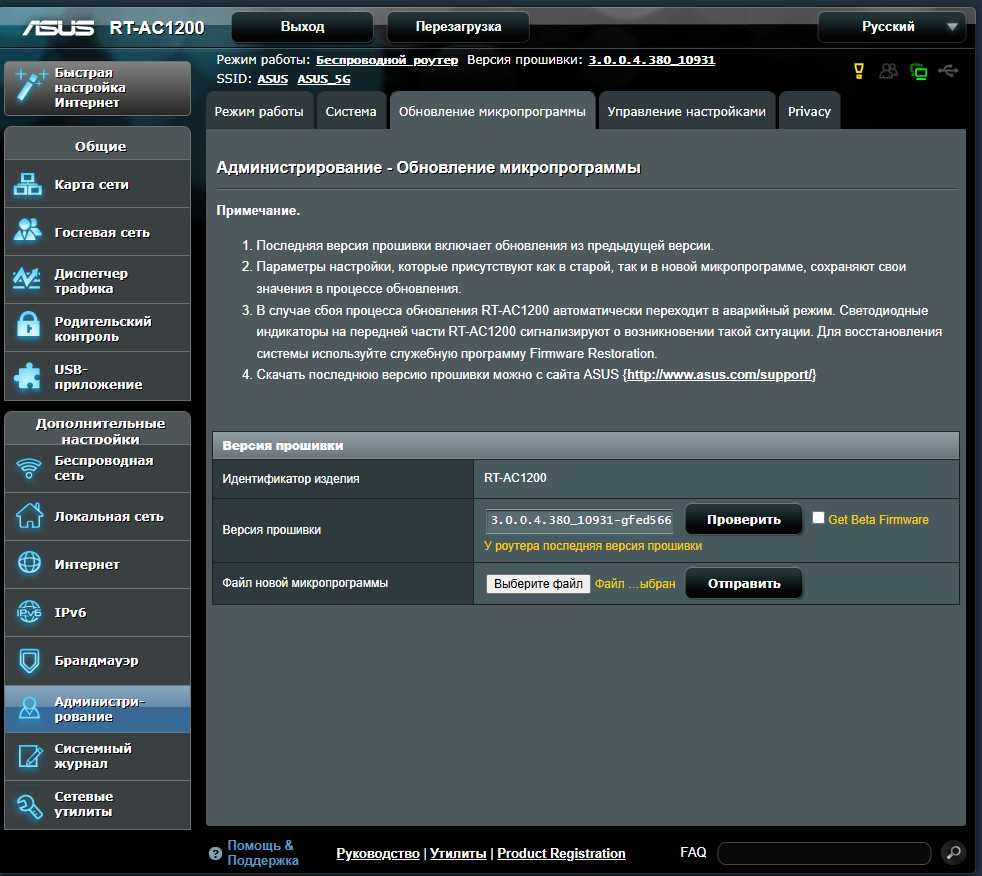Click 'У роутера последняя версия прошивки' status text
The height and width of the screenshot is (876, 982).
coord(592,546)
